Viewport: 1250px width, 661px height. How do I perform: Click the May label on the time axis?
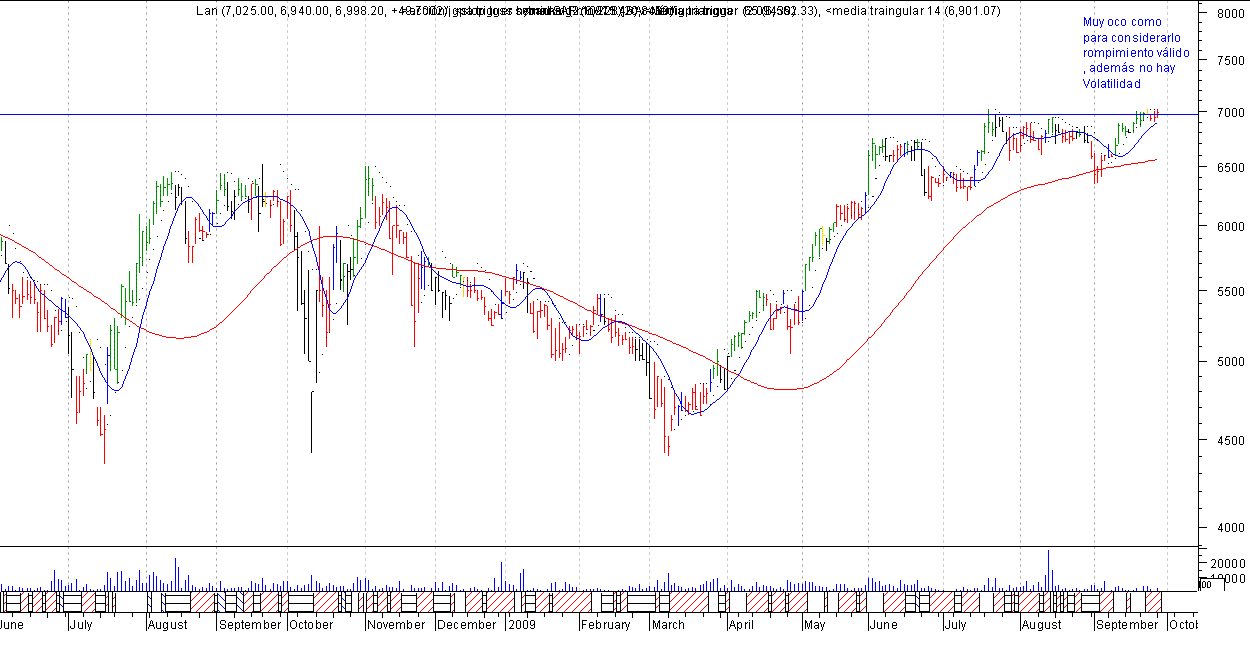(814, 625)
